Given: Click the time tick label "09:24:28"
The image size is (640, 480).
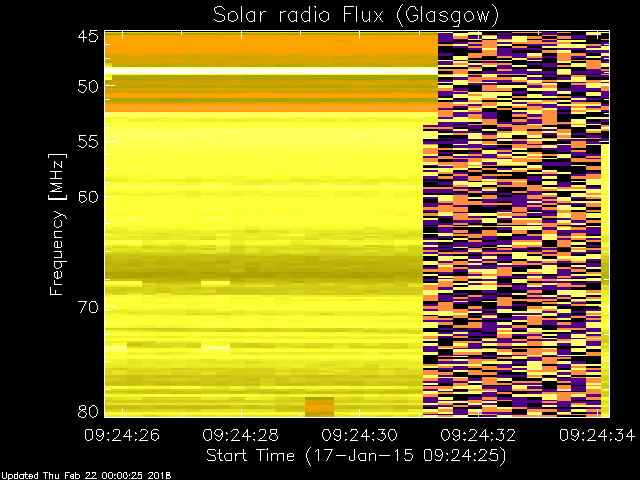Looking at the screenshot, I should (240, 435).
